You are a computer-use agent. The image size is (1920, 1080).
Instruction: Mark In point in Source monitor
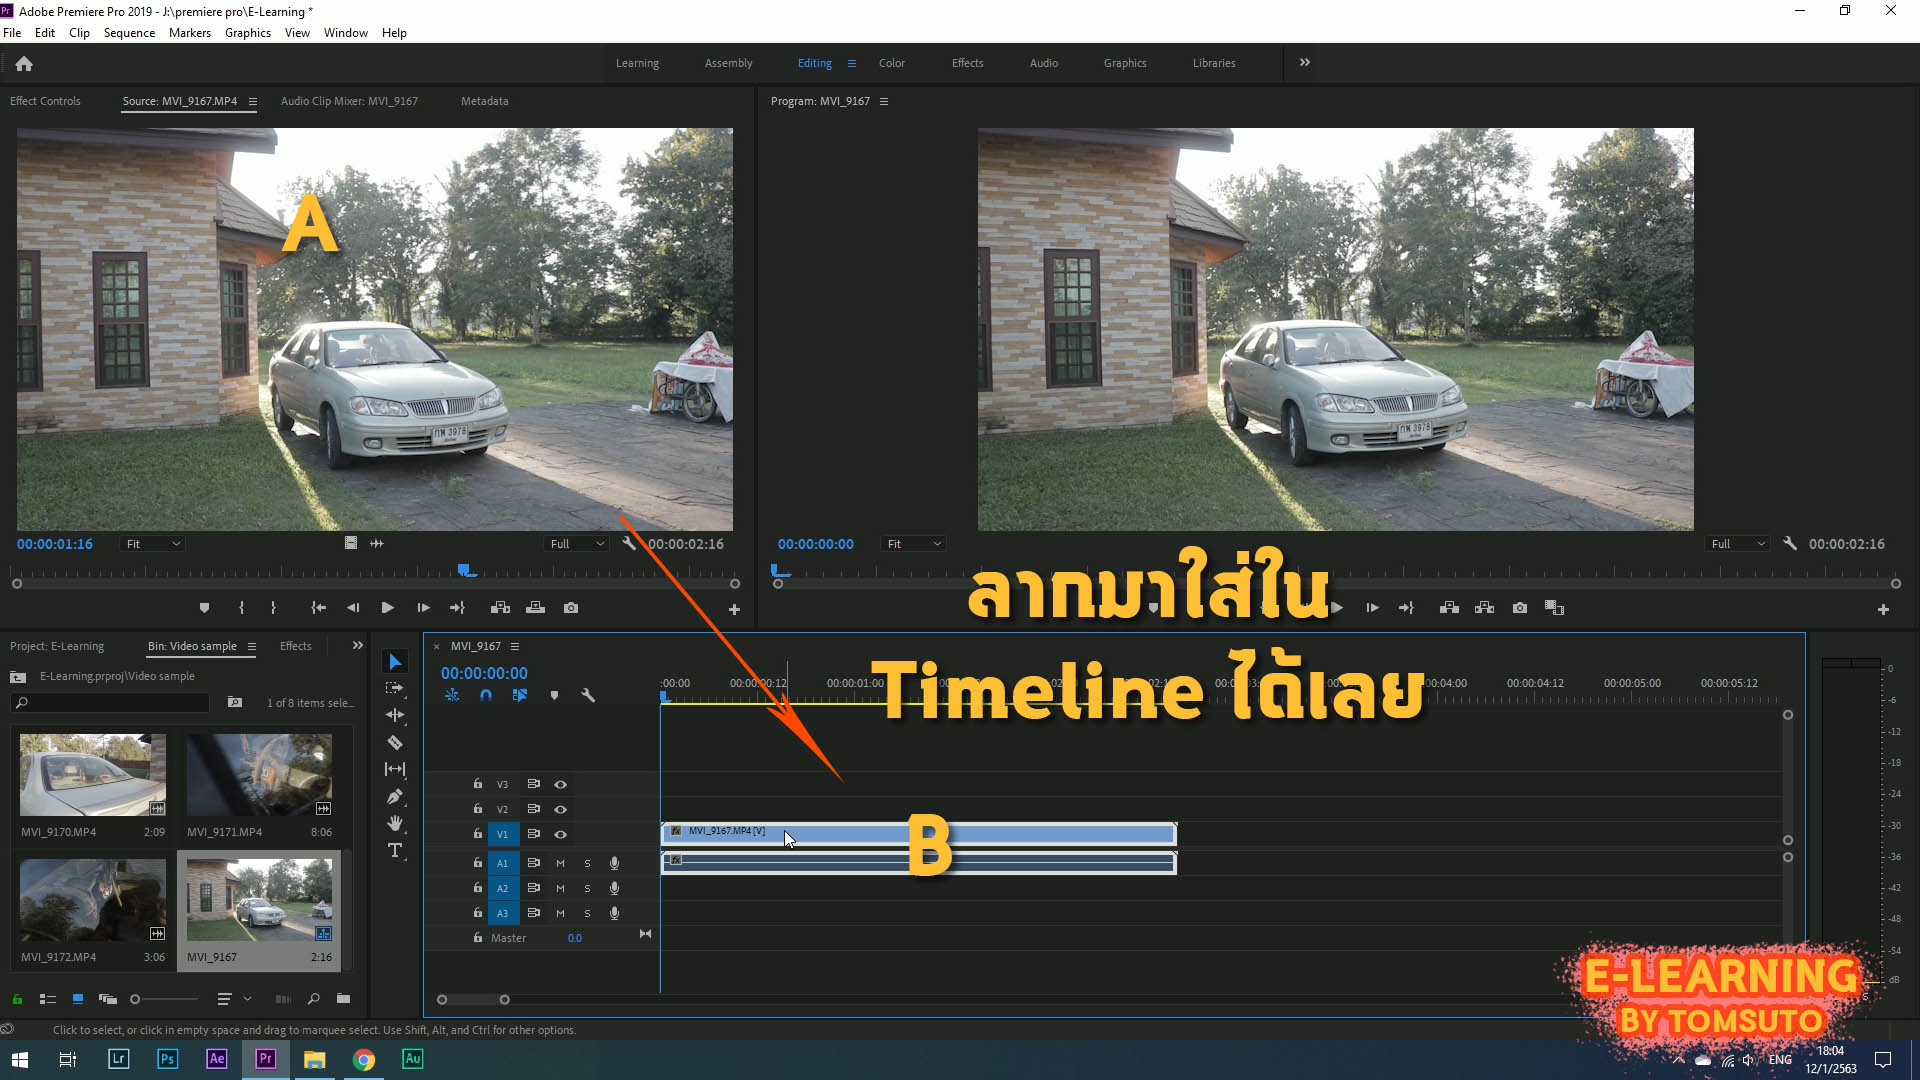pyautogui.click(x=241, y=607)
